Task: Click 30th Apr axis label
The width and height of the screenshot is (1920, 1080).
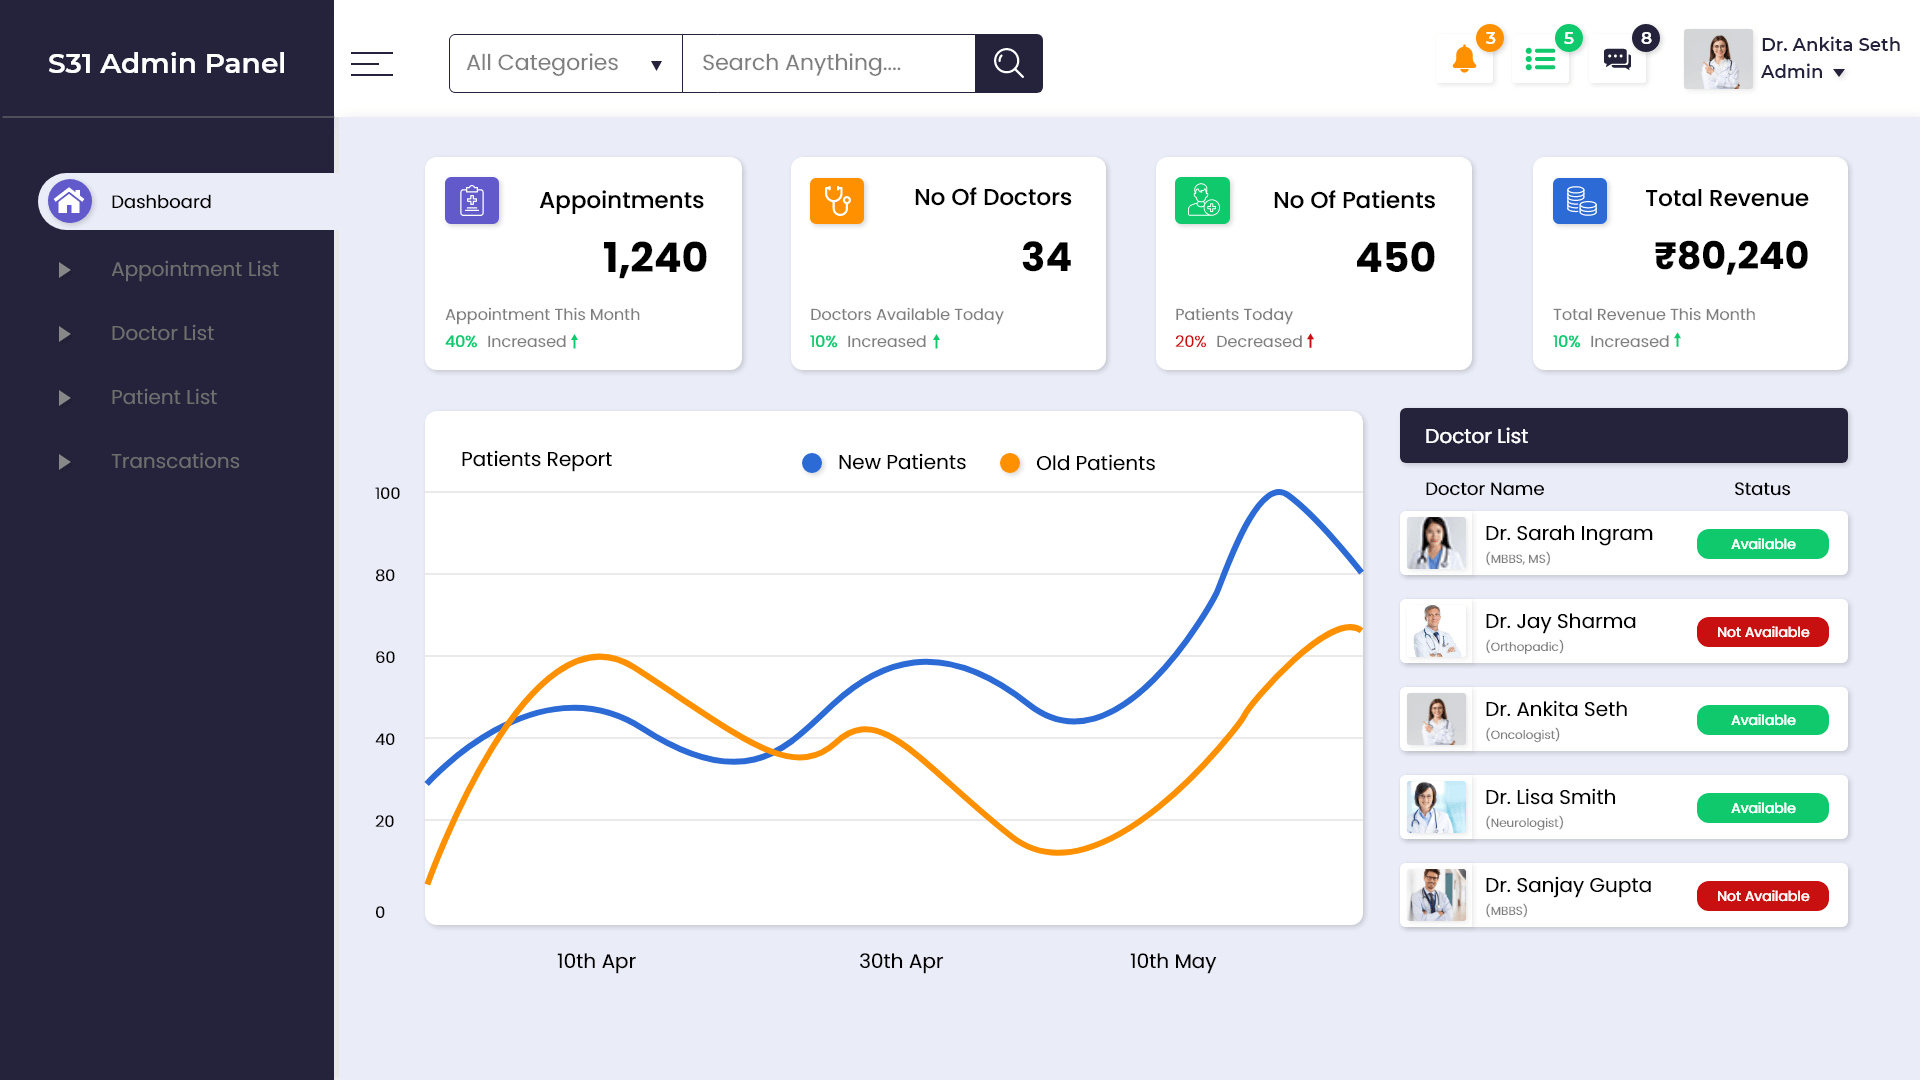Action: pos(901,961)
